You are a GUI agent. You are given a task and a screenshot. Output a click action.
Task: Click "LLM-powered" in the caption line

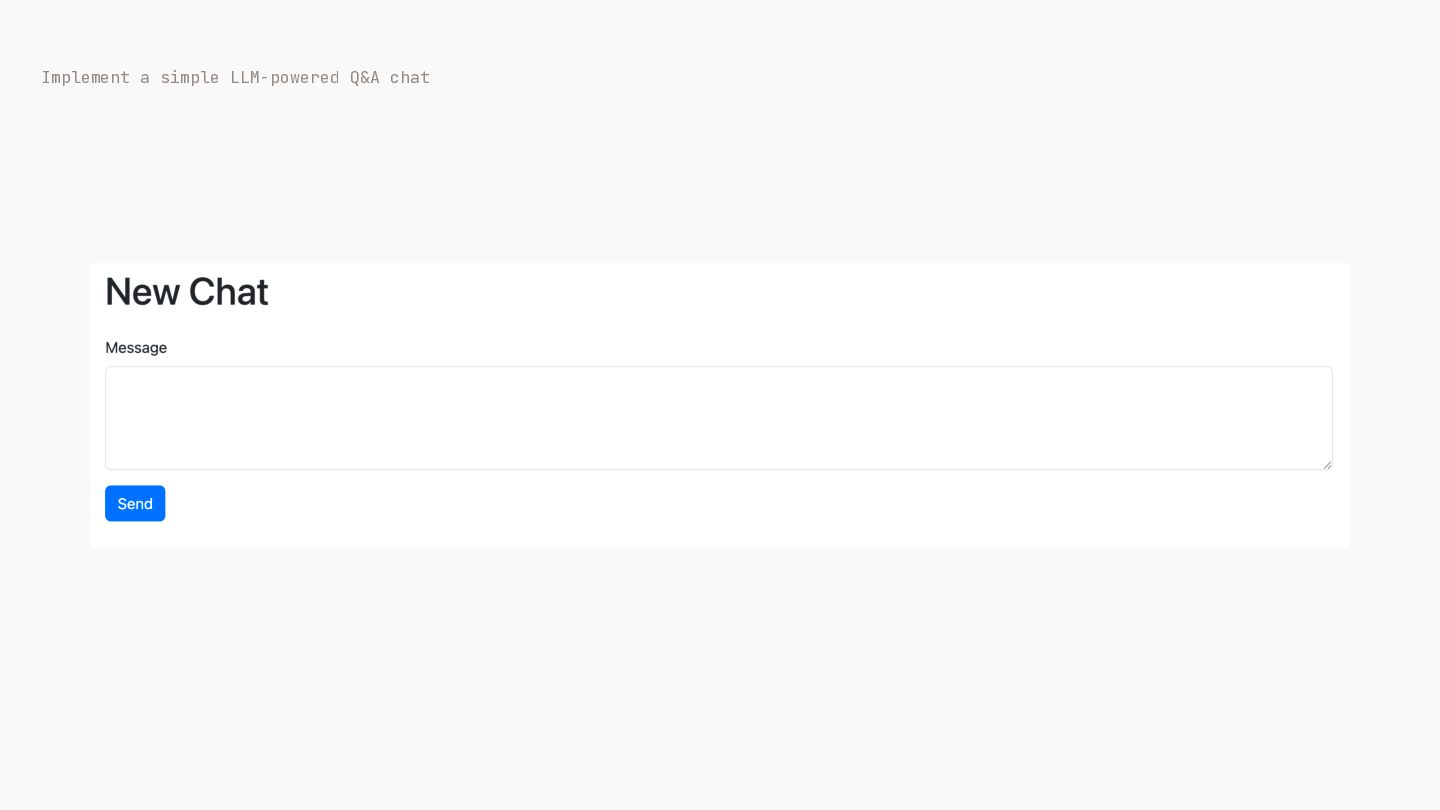(285, 77)
